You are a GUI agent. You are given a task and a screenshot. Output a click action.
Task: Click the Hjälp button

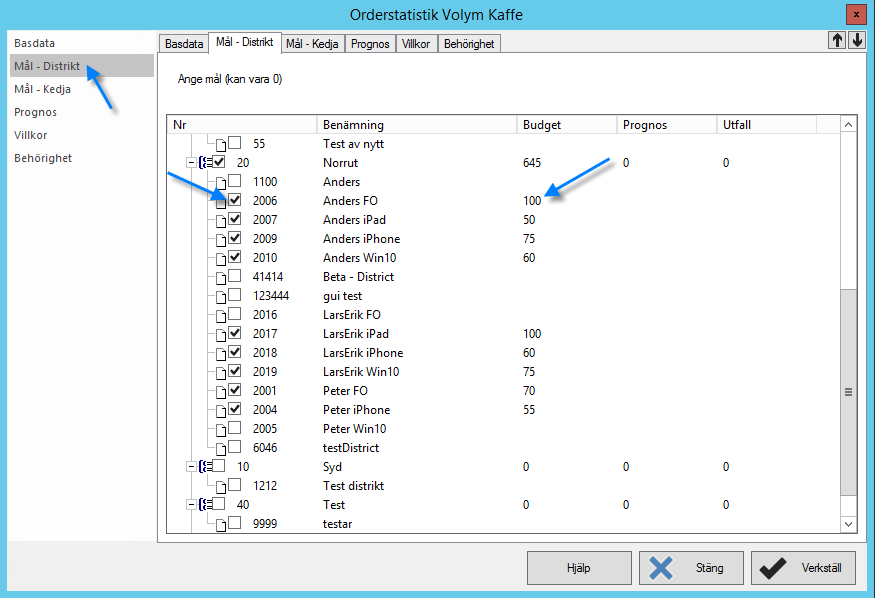(579, 568)
